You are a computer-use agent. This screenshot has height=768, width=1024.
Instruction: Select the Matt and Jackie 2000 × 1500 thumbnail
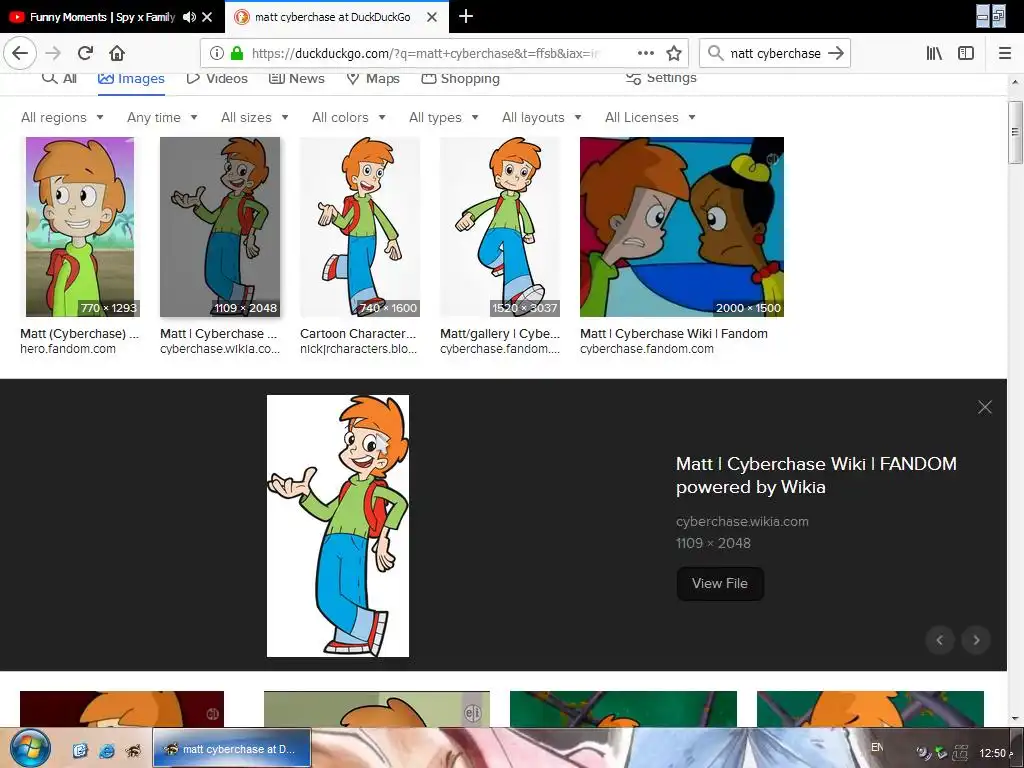tap(682, 227)
